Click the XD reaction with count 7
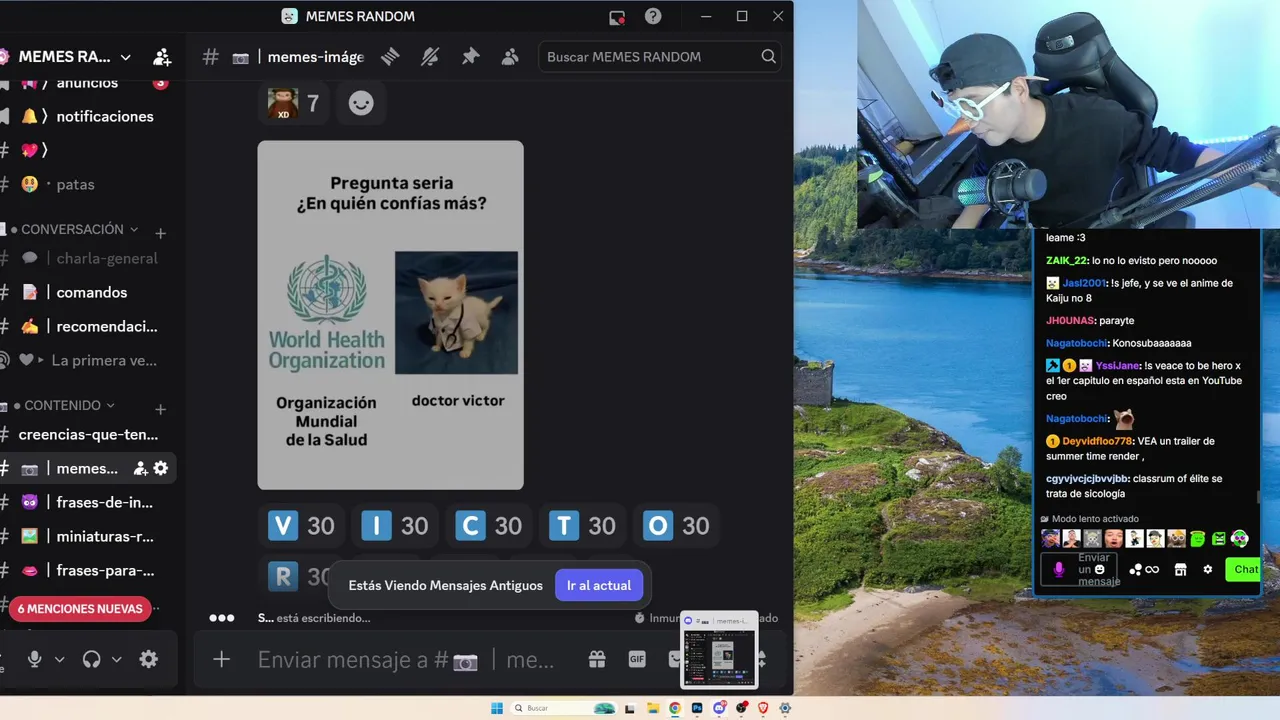Viewport: 1280px width, 720px height. click(295, 103)
